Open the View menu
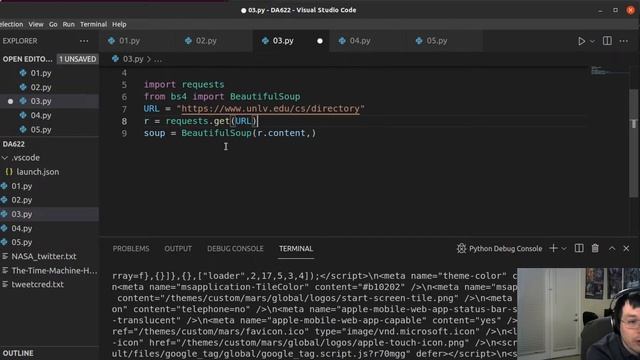 coord(36,24)
